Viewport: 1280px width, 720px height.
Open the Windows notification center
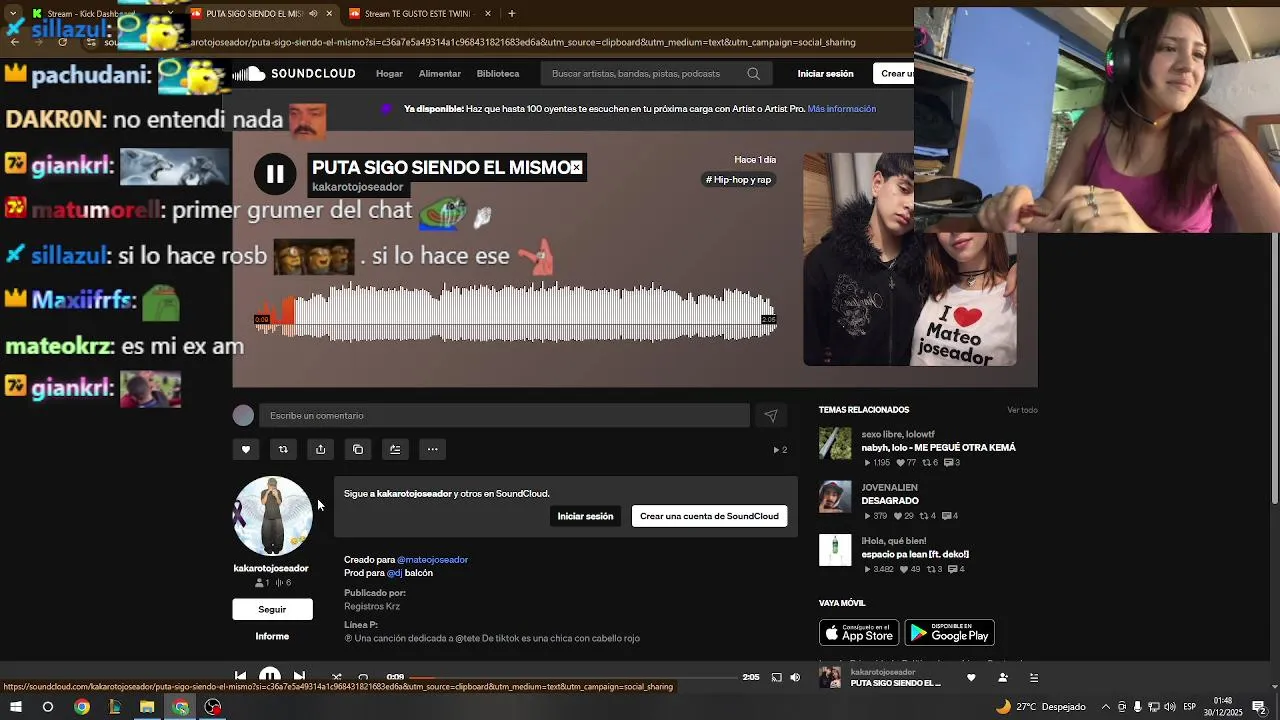point(1259,707)
